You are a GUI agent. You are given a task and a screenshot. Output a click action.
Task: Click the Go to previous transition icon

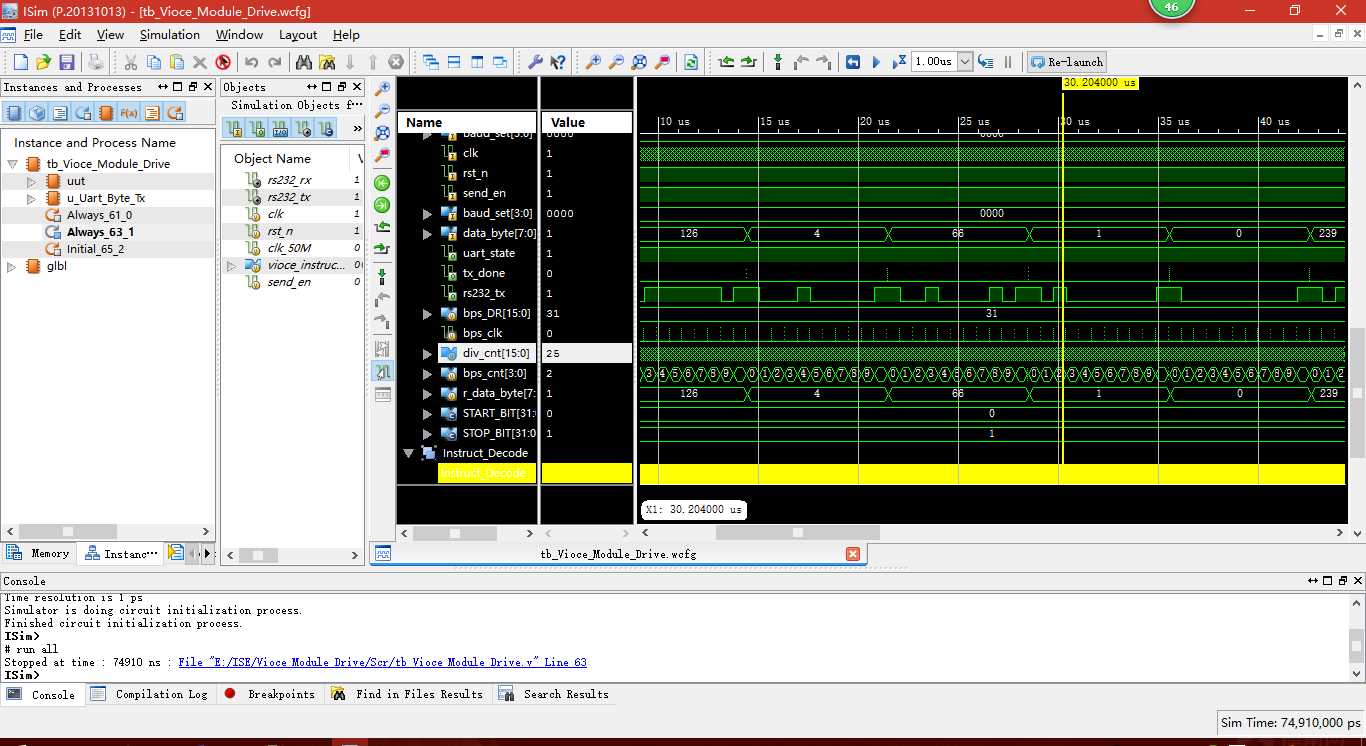click(x=726, y=62)
